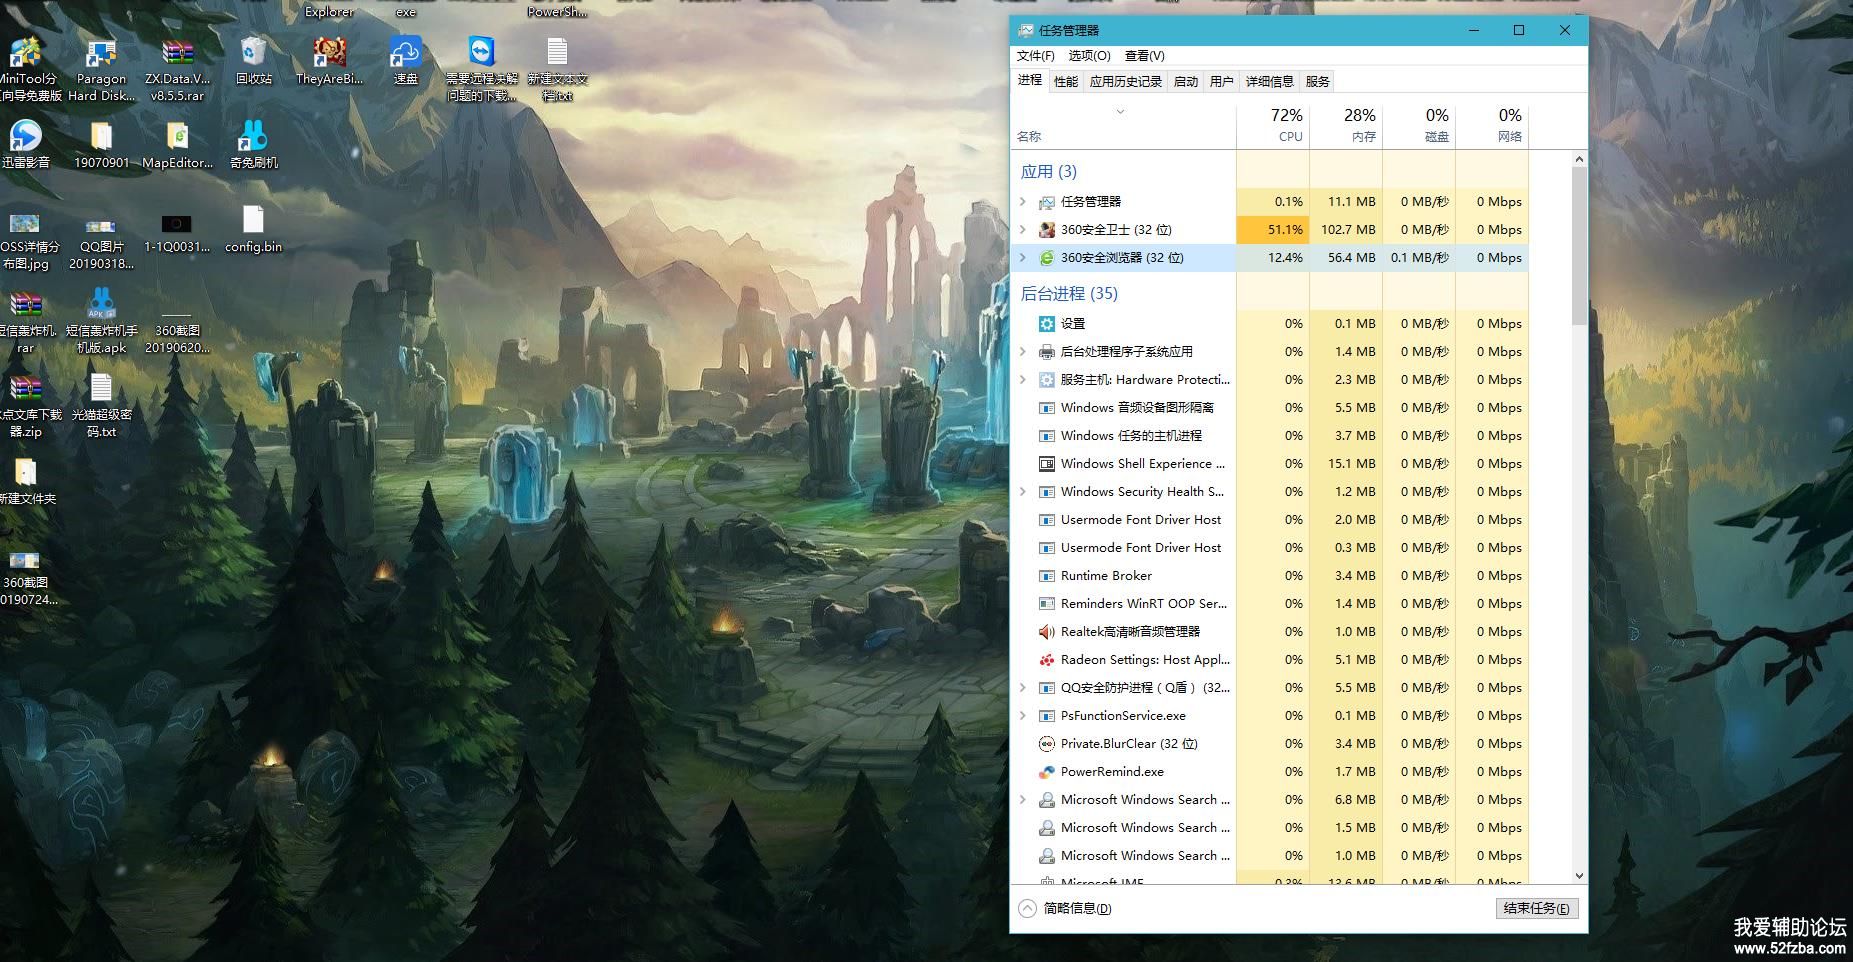Select 新建文本文档.txt desktop file

[x=557, y=69]
